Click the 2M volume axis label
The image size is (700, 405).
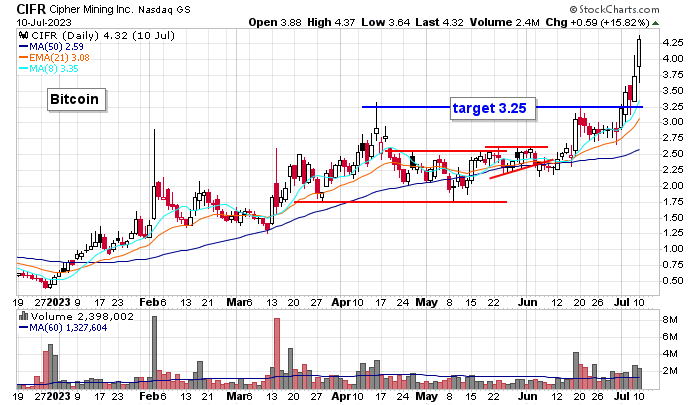[671, 371]
